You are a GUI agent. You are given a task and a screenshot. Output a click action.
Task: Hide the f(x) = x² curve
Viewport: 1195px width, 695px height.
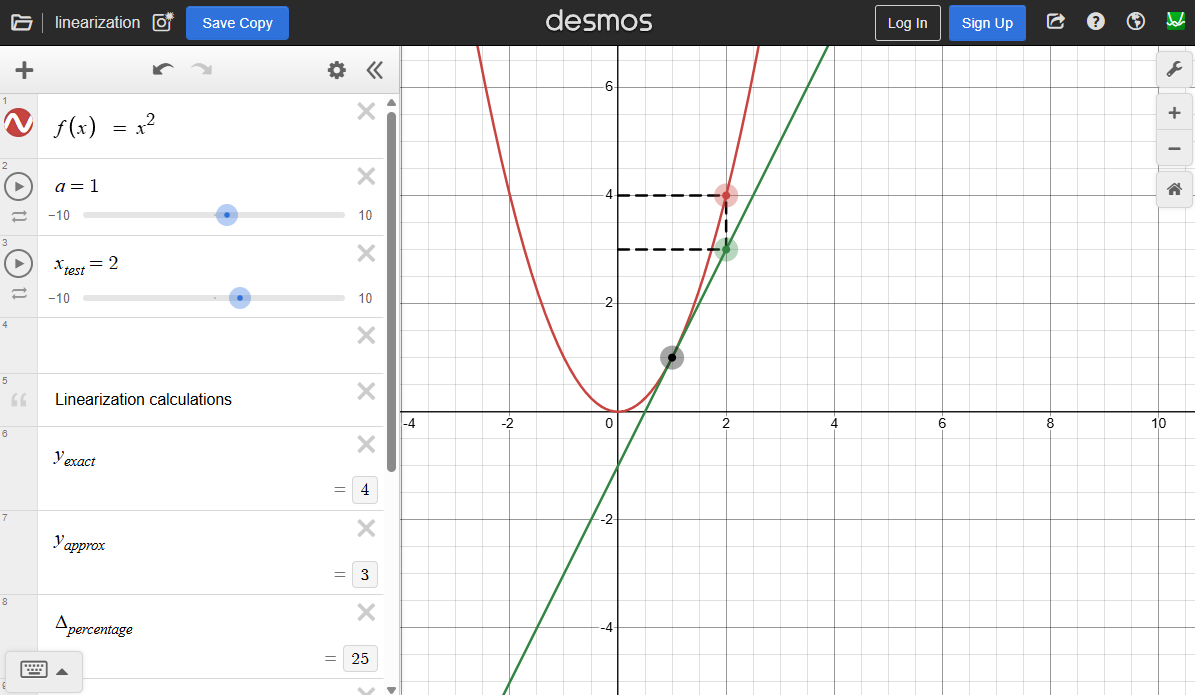point(19,124)
